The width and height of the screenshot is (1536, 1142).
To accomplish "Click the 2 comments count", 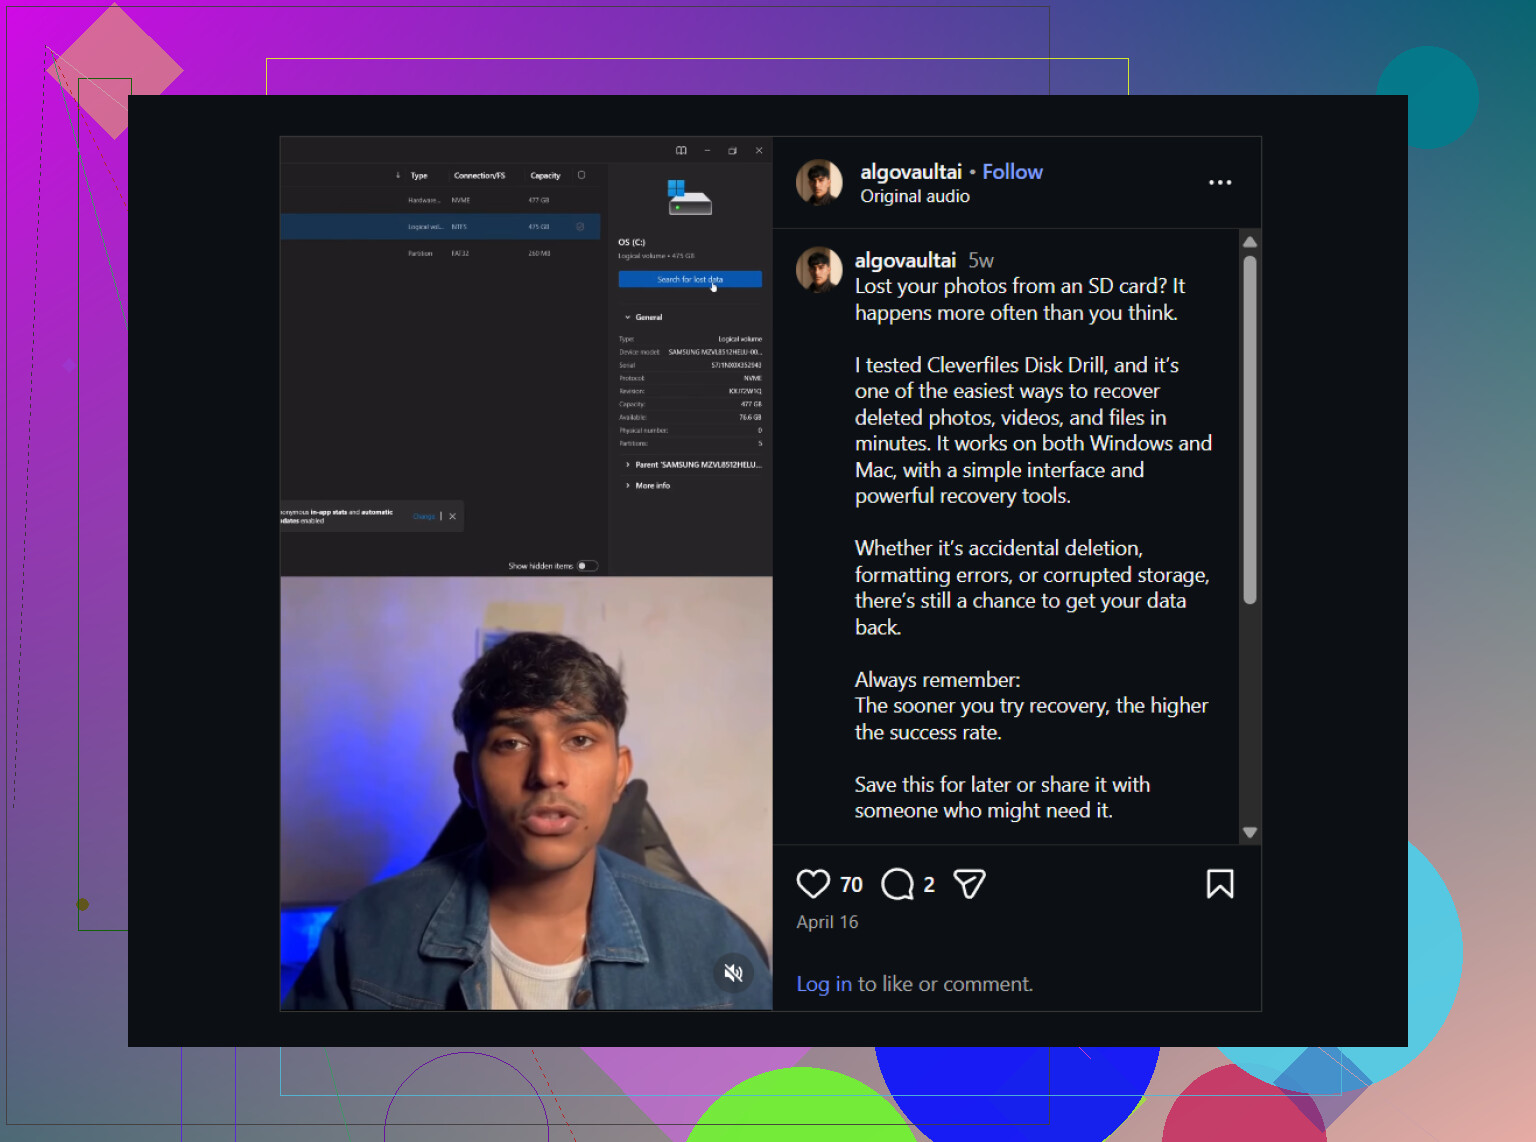I will 929,885.
